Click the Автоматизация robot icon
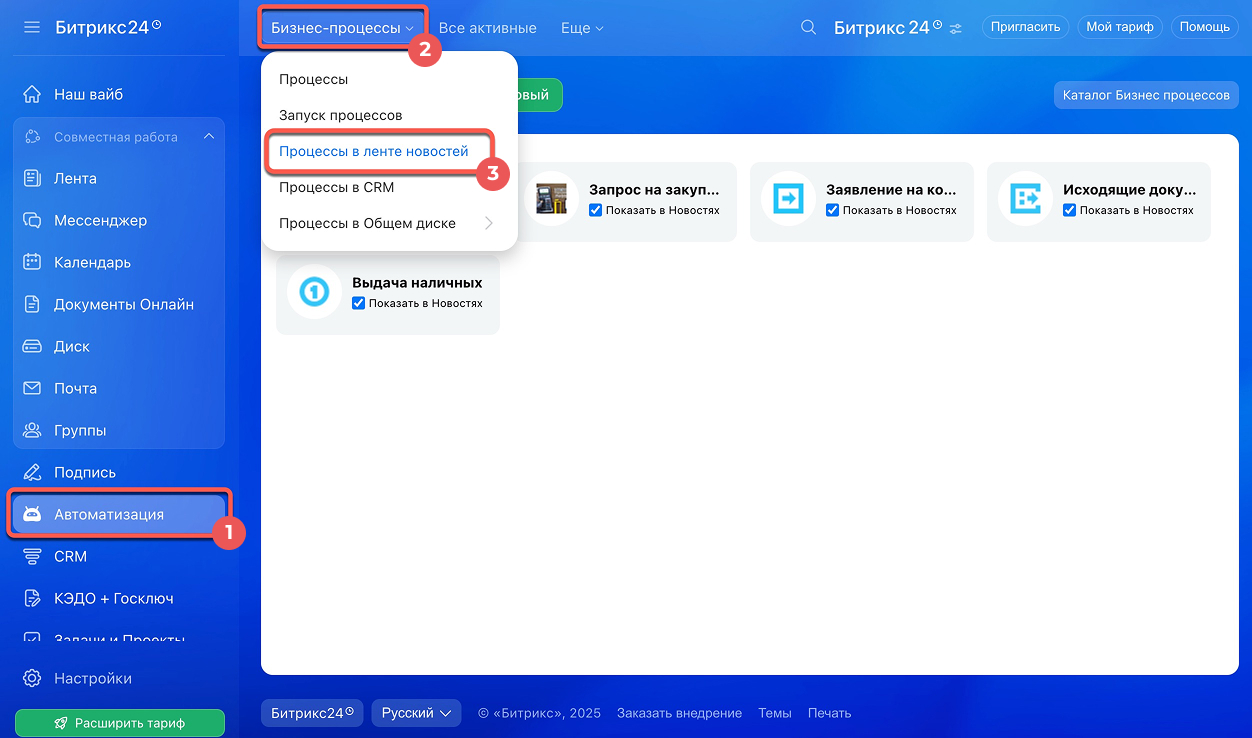 (x=32, y=514)
